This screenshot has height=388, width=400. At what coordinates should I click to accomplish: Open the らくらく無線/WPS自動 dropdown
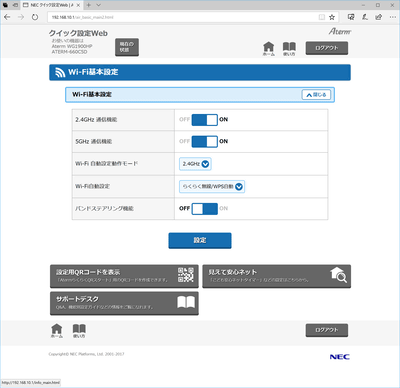coord(212,187)
